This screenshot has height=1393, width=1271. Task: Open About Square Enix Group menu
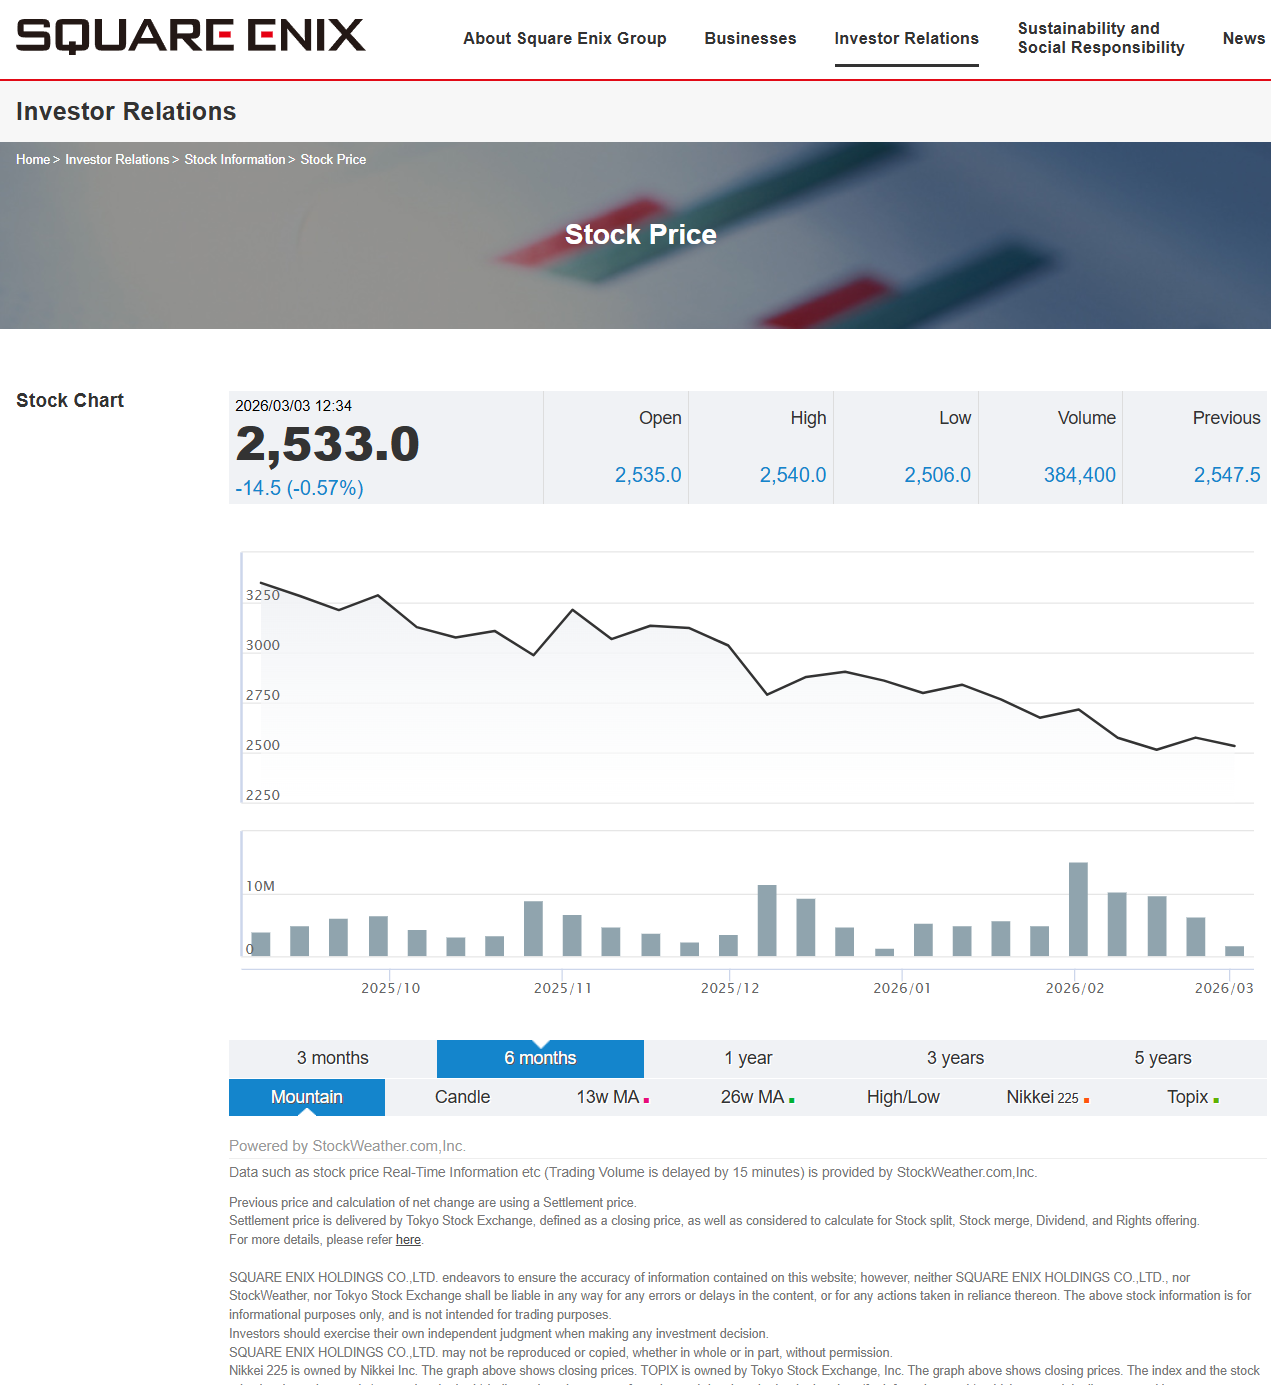(565, 38)
